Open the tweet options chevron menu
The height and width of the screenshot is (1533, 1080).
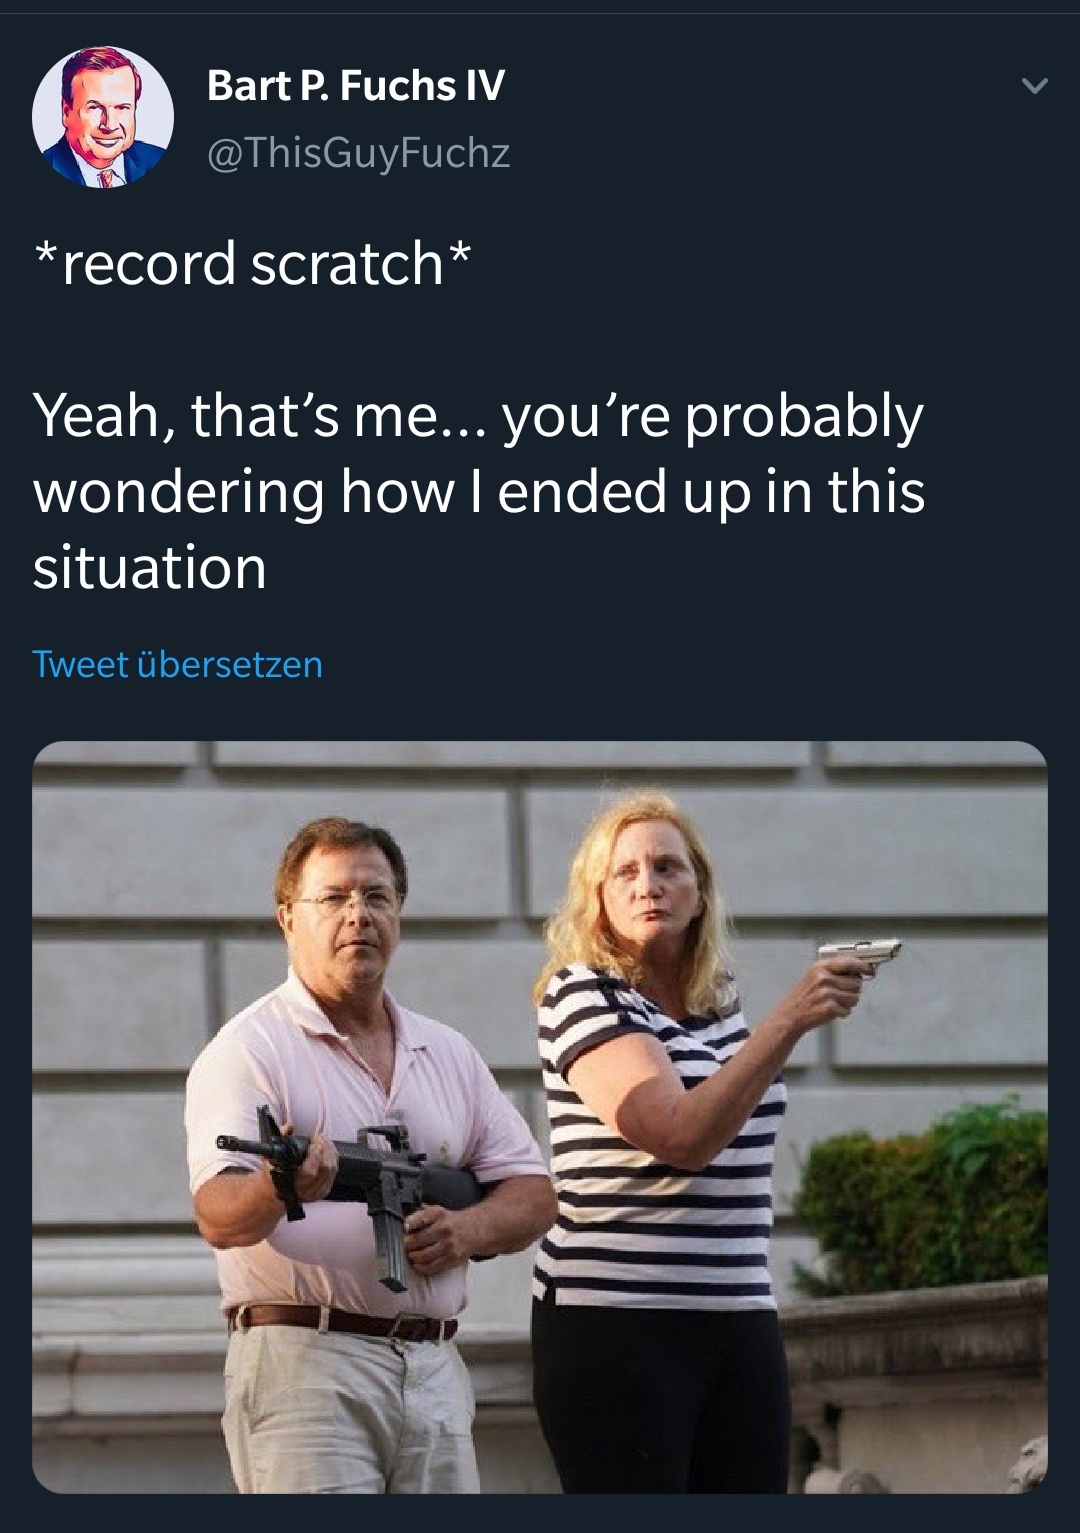point(1034,87)
